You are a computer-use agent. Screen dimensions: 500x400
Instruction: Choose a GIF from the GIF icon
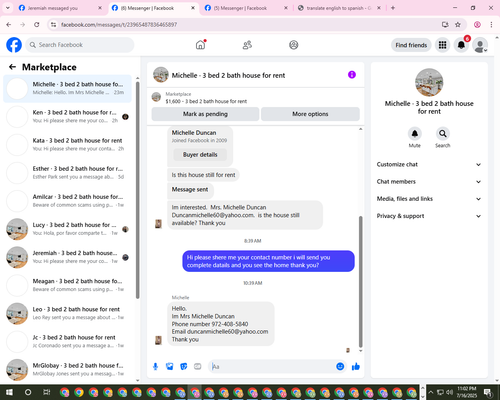pyautogui.click(x=198, y=367)
